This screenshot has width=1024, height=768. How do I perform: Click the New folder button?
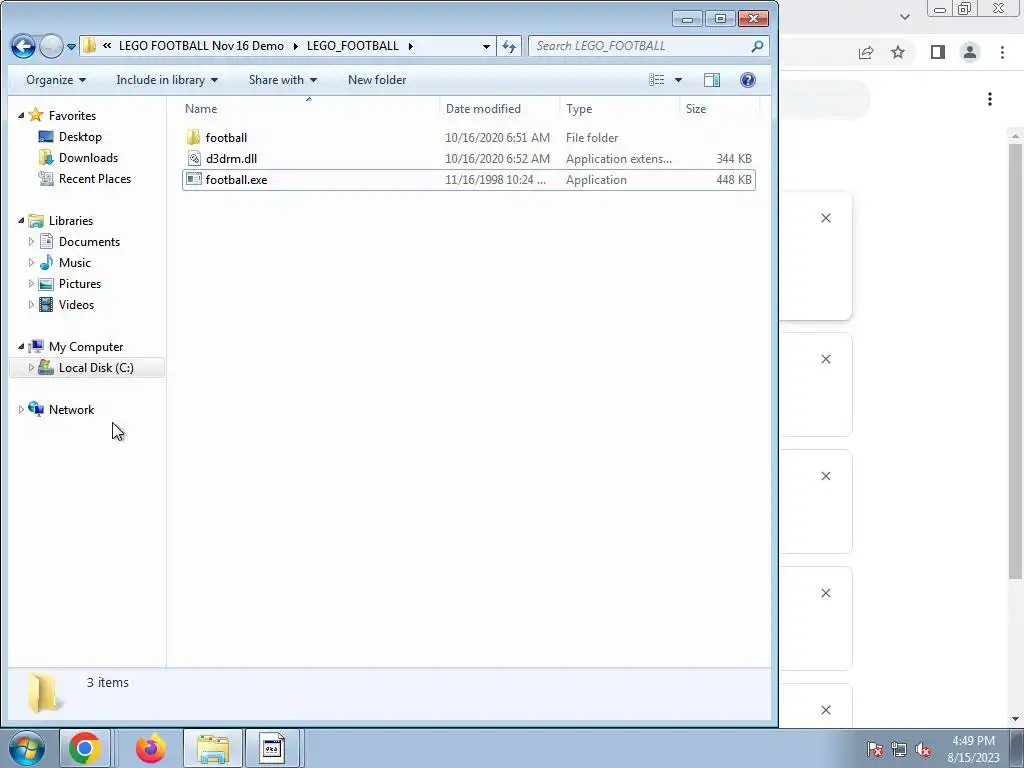[377, 80]
